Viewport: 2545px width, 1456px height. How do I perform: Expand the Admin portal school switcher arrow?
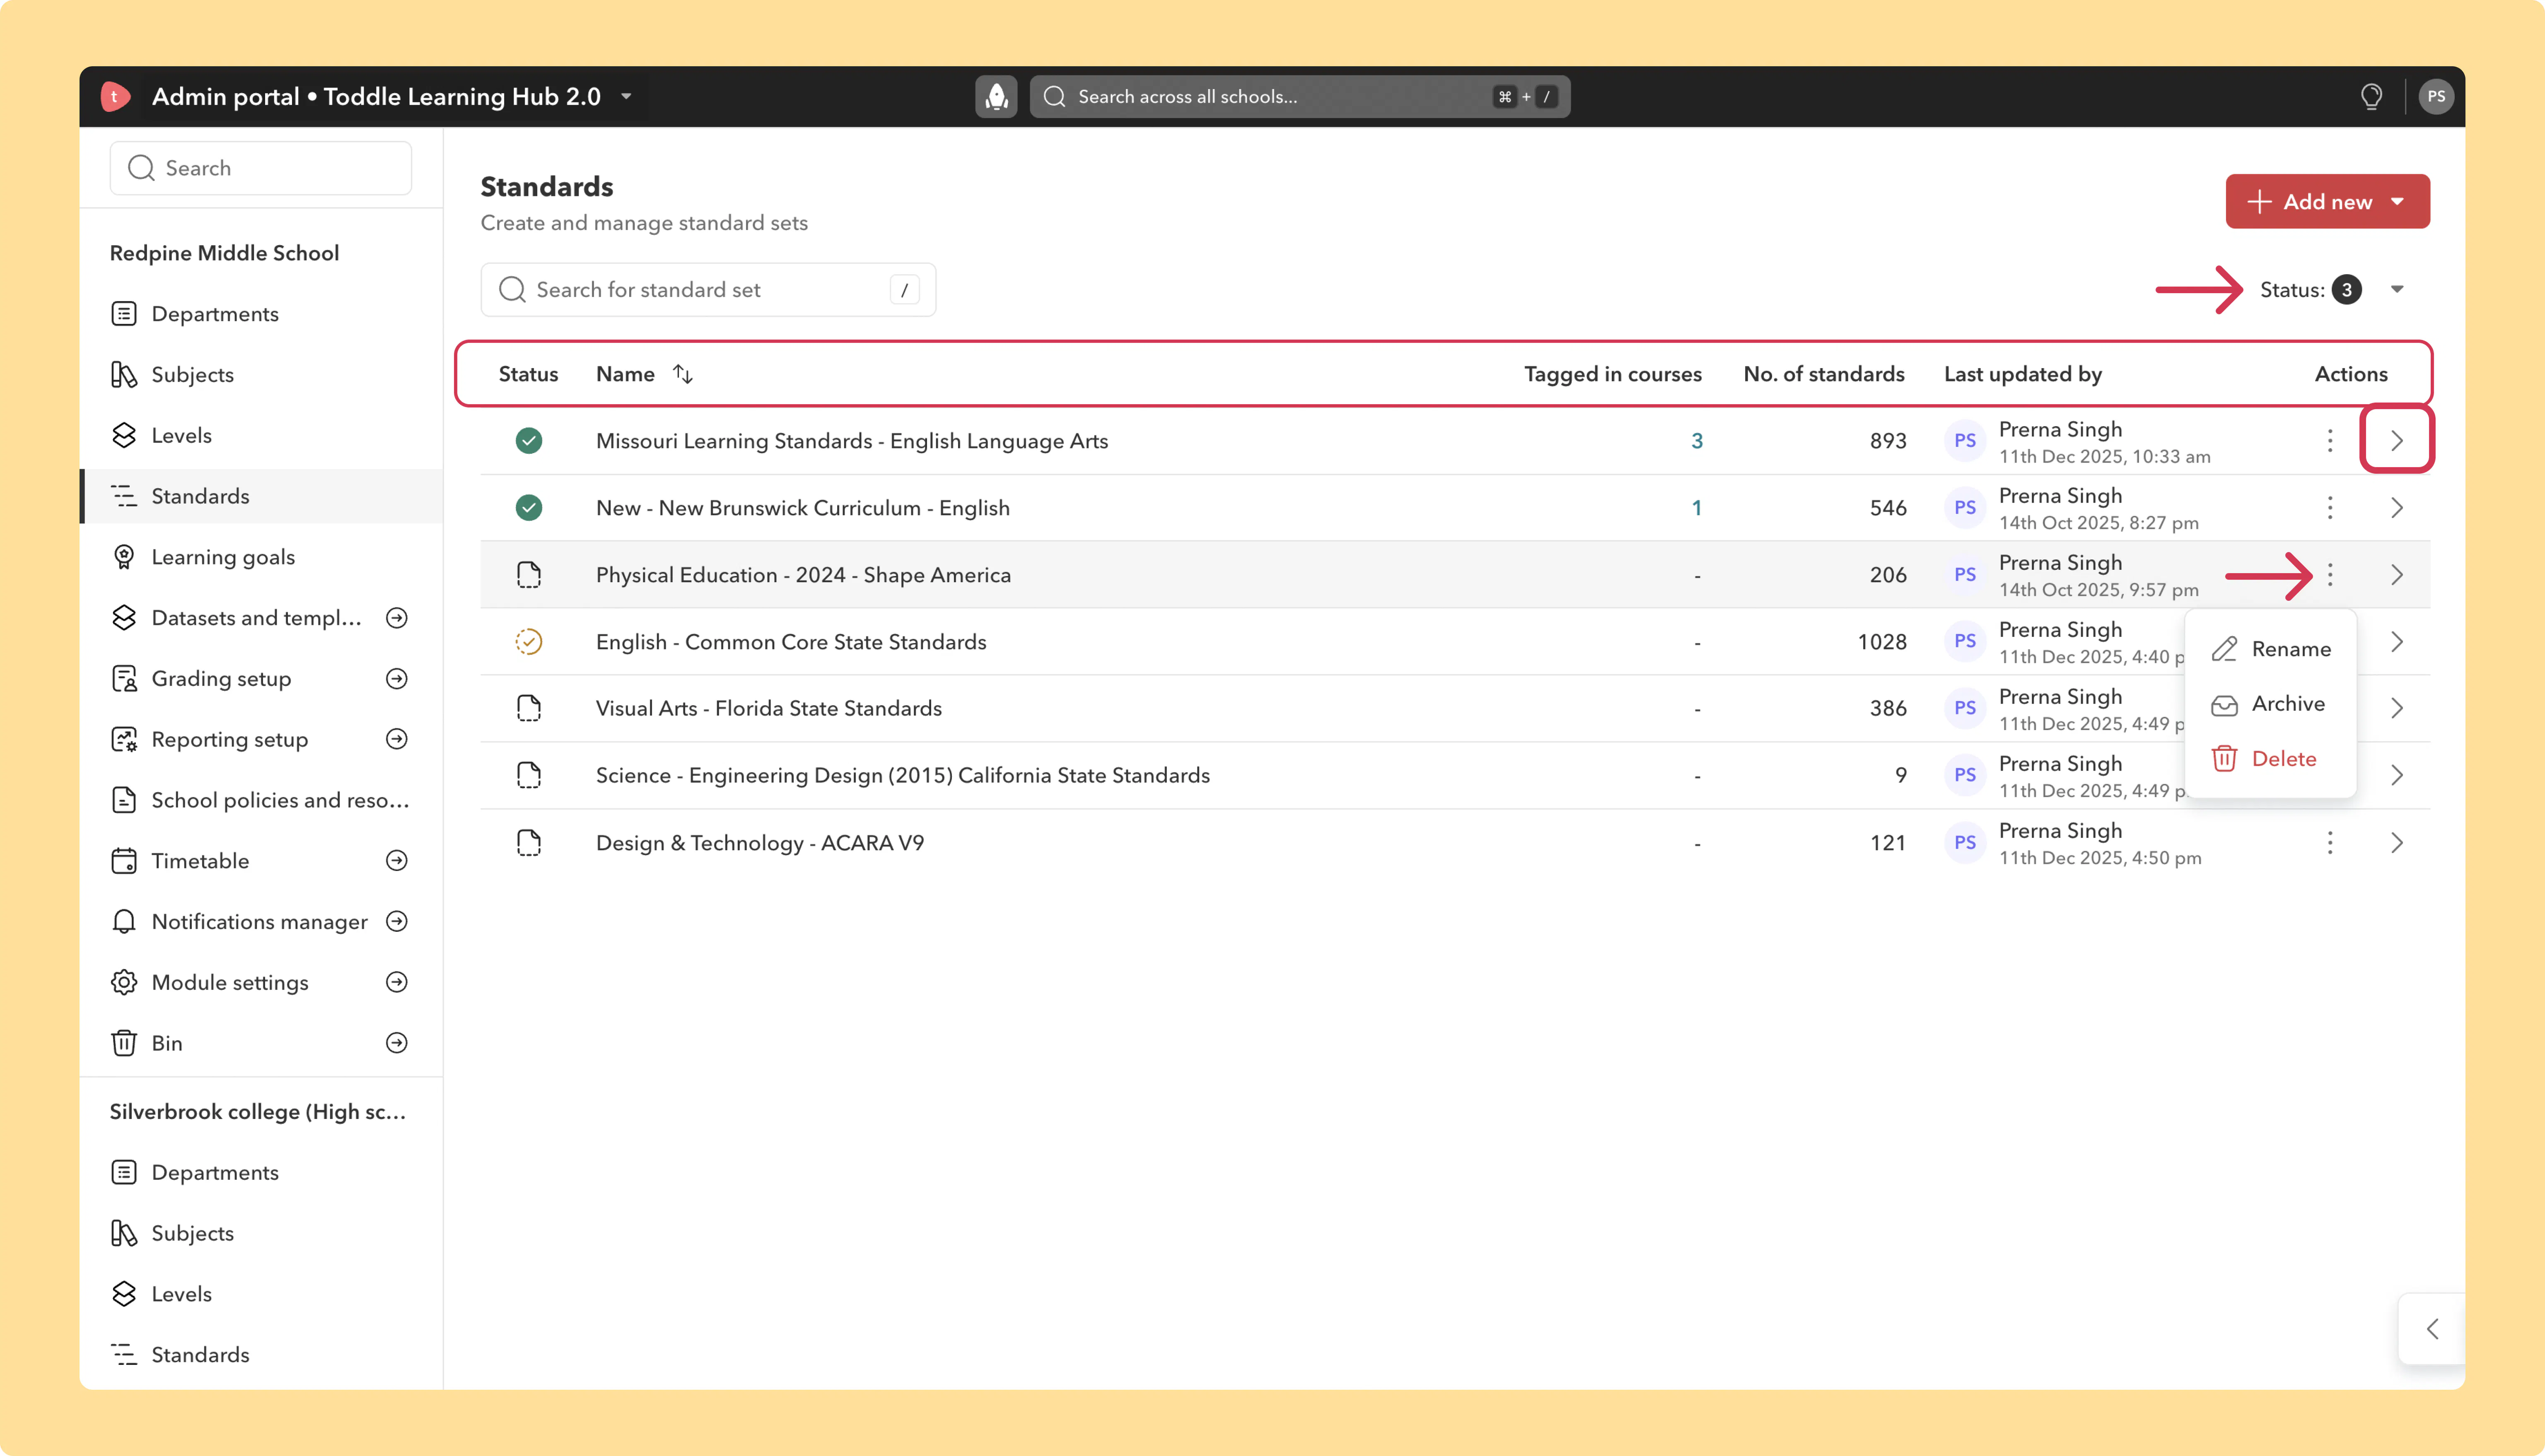click(x=626, y=96)
